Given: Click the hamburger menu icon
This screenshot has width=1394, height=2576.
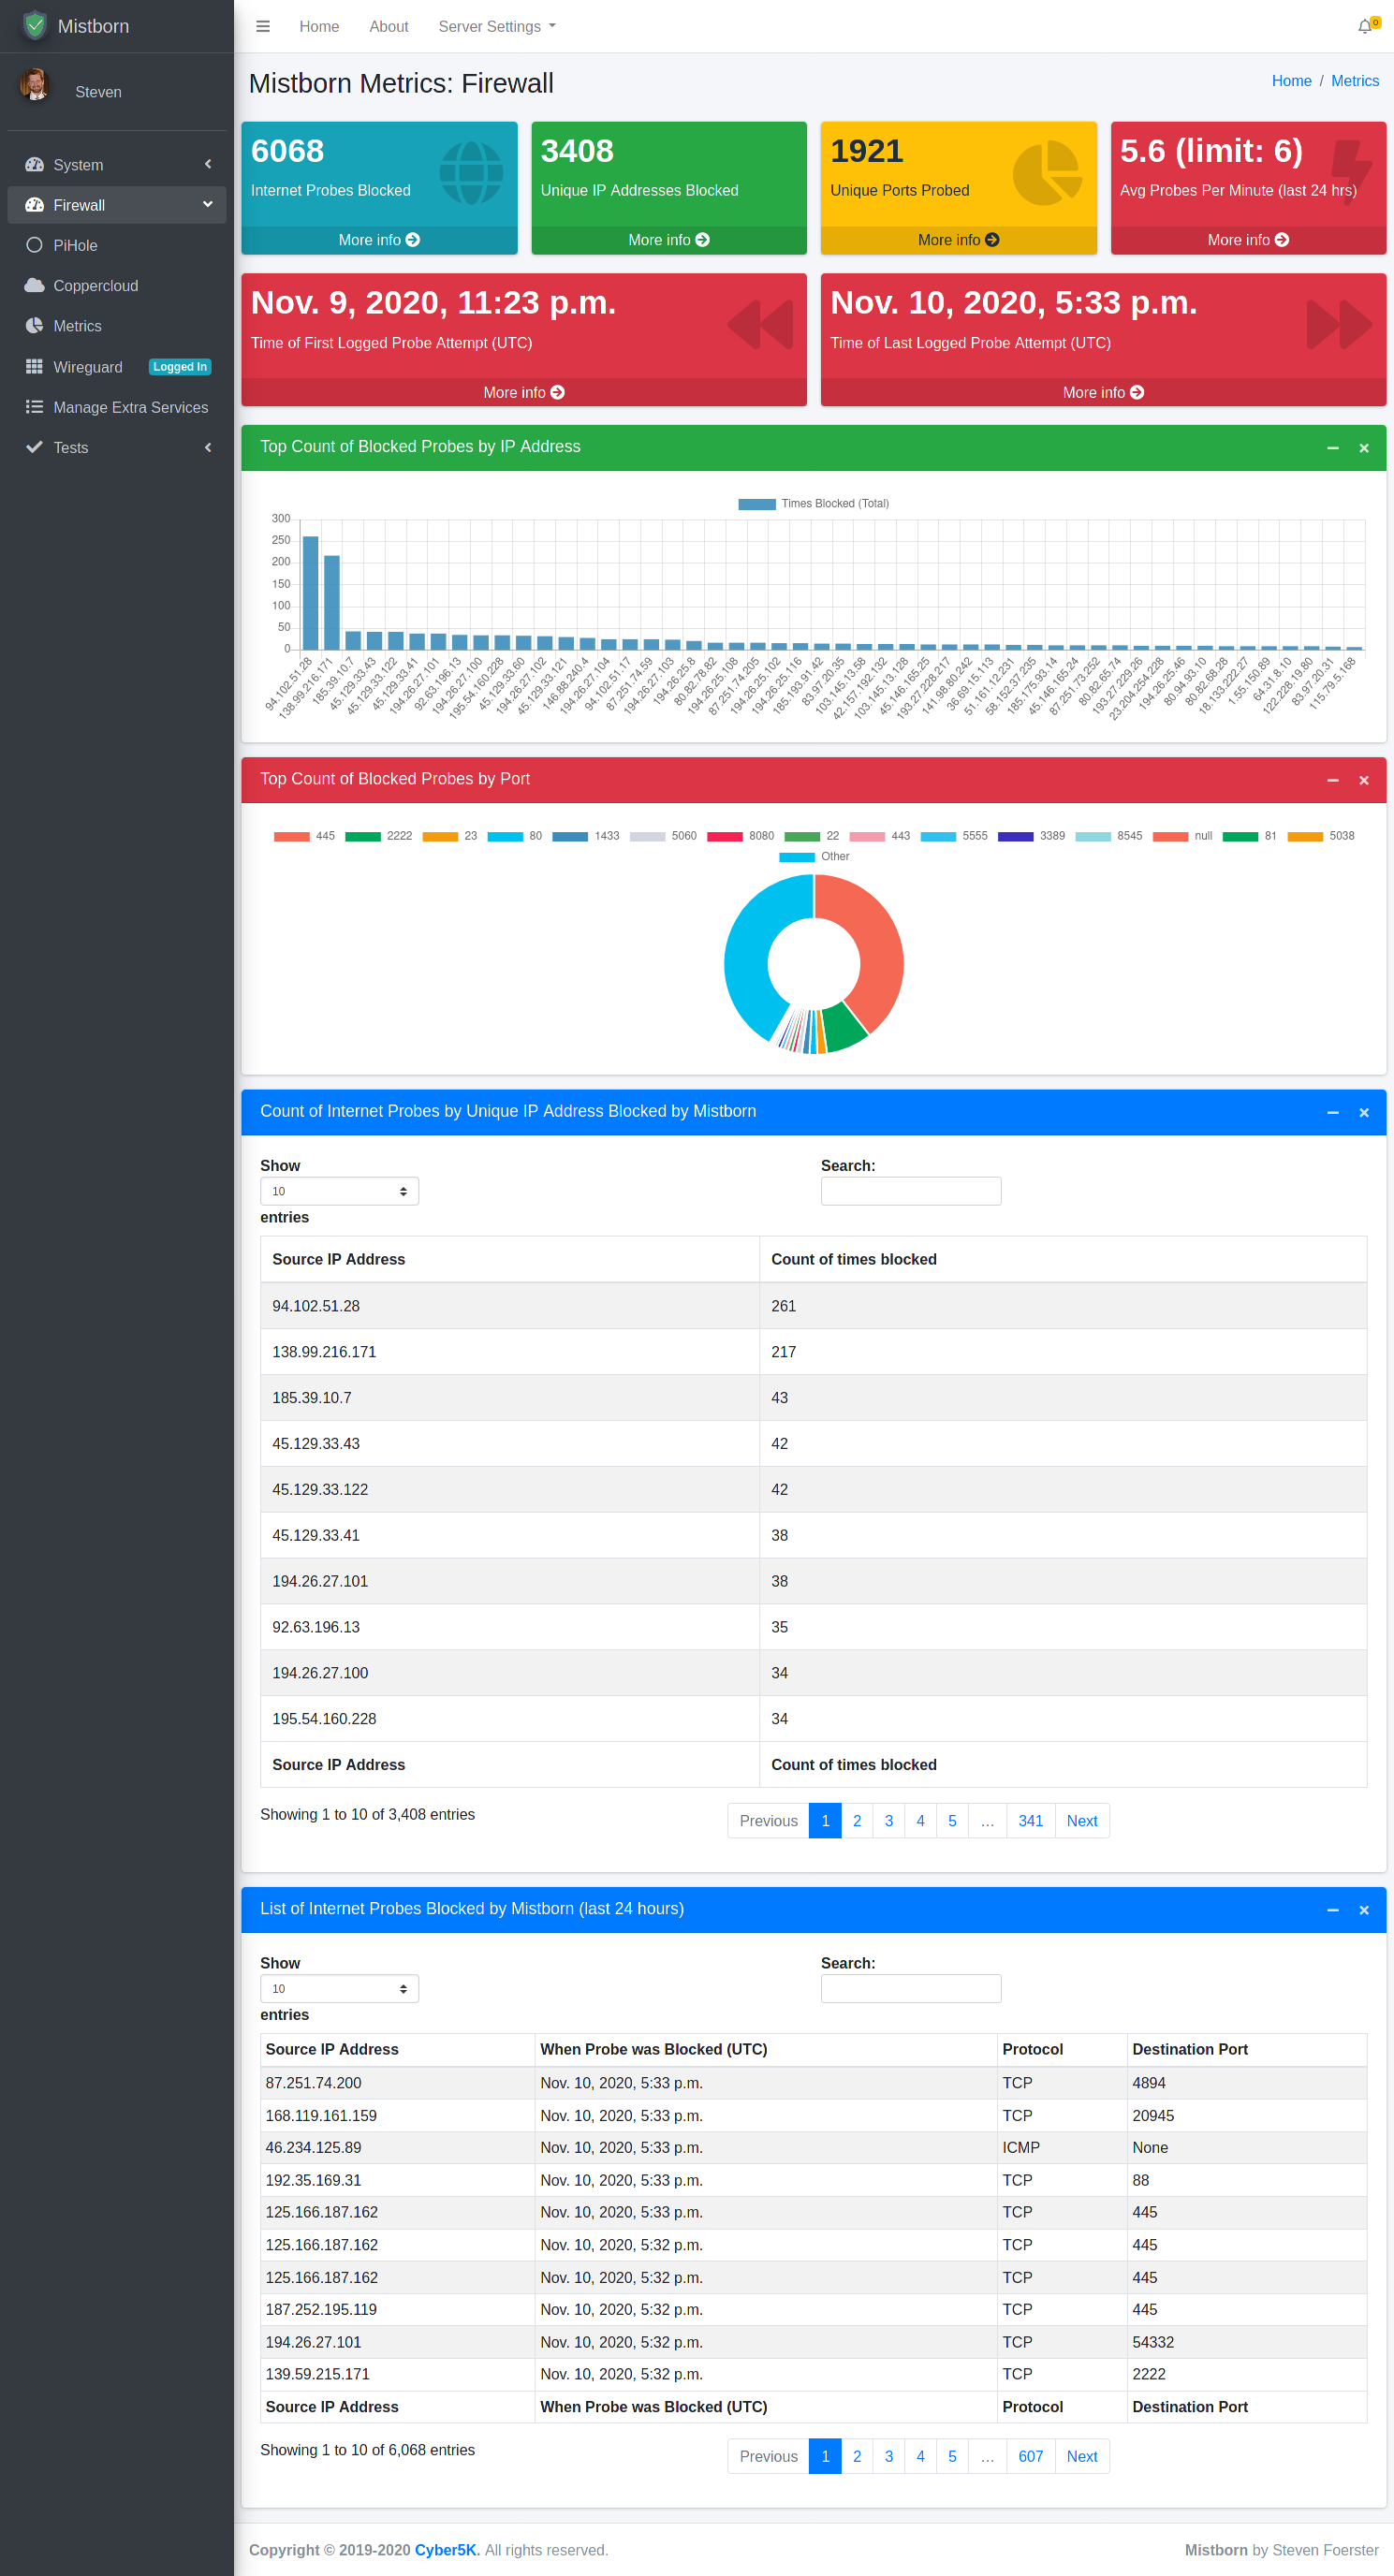Looking at the screenshot, I should tap(263, 27).
